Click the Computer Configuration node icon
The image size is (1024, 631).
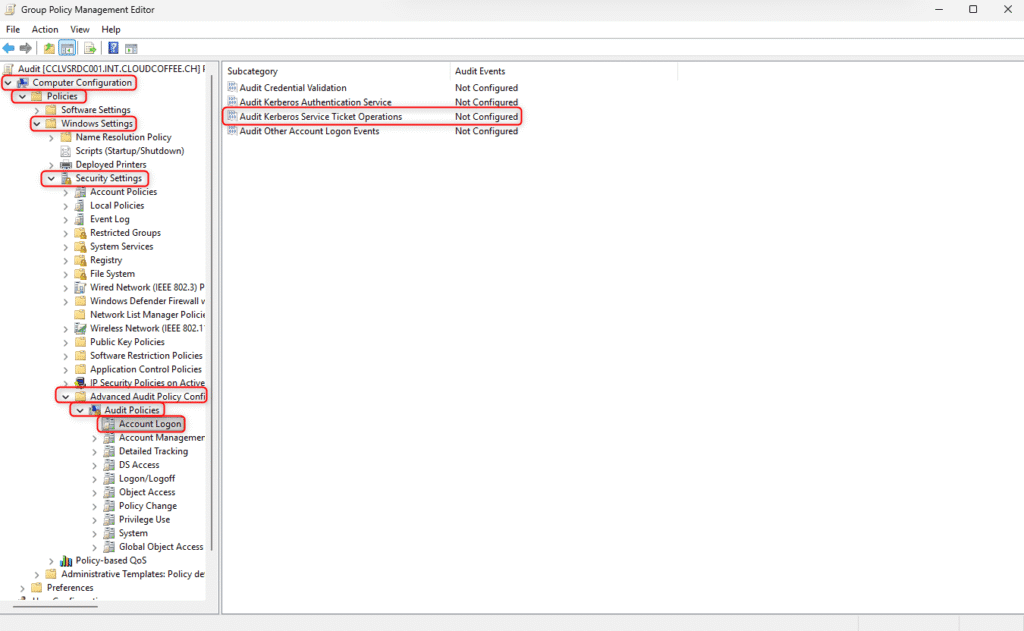click(x=23, y=83)
